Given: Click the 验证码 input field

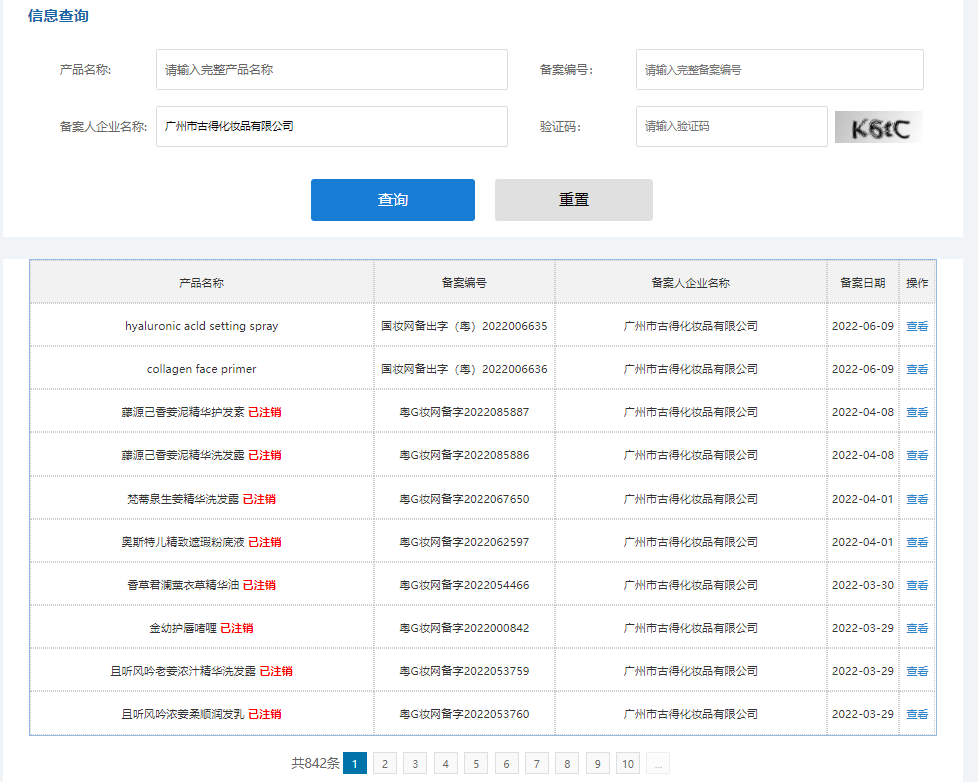Looking at the screenshot, I should [731, 127].
